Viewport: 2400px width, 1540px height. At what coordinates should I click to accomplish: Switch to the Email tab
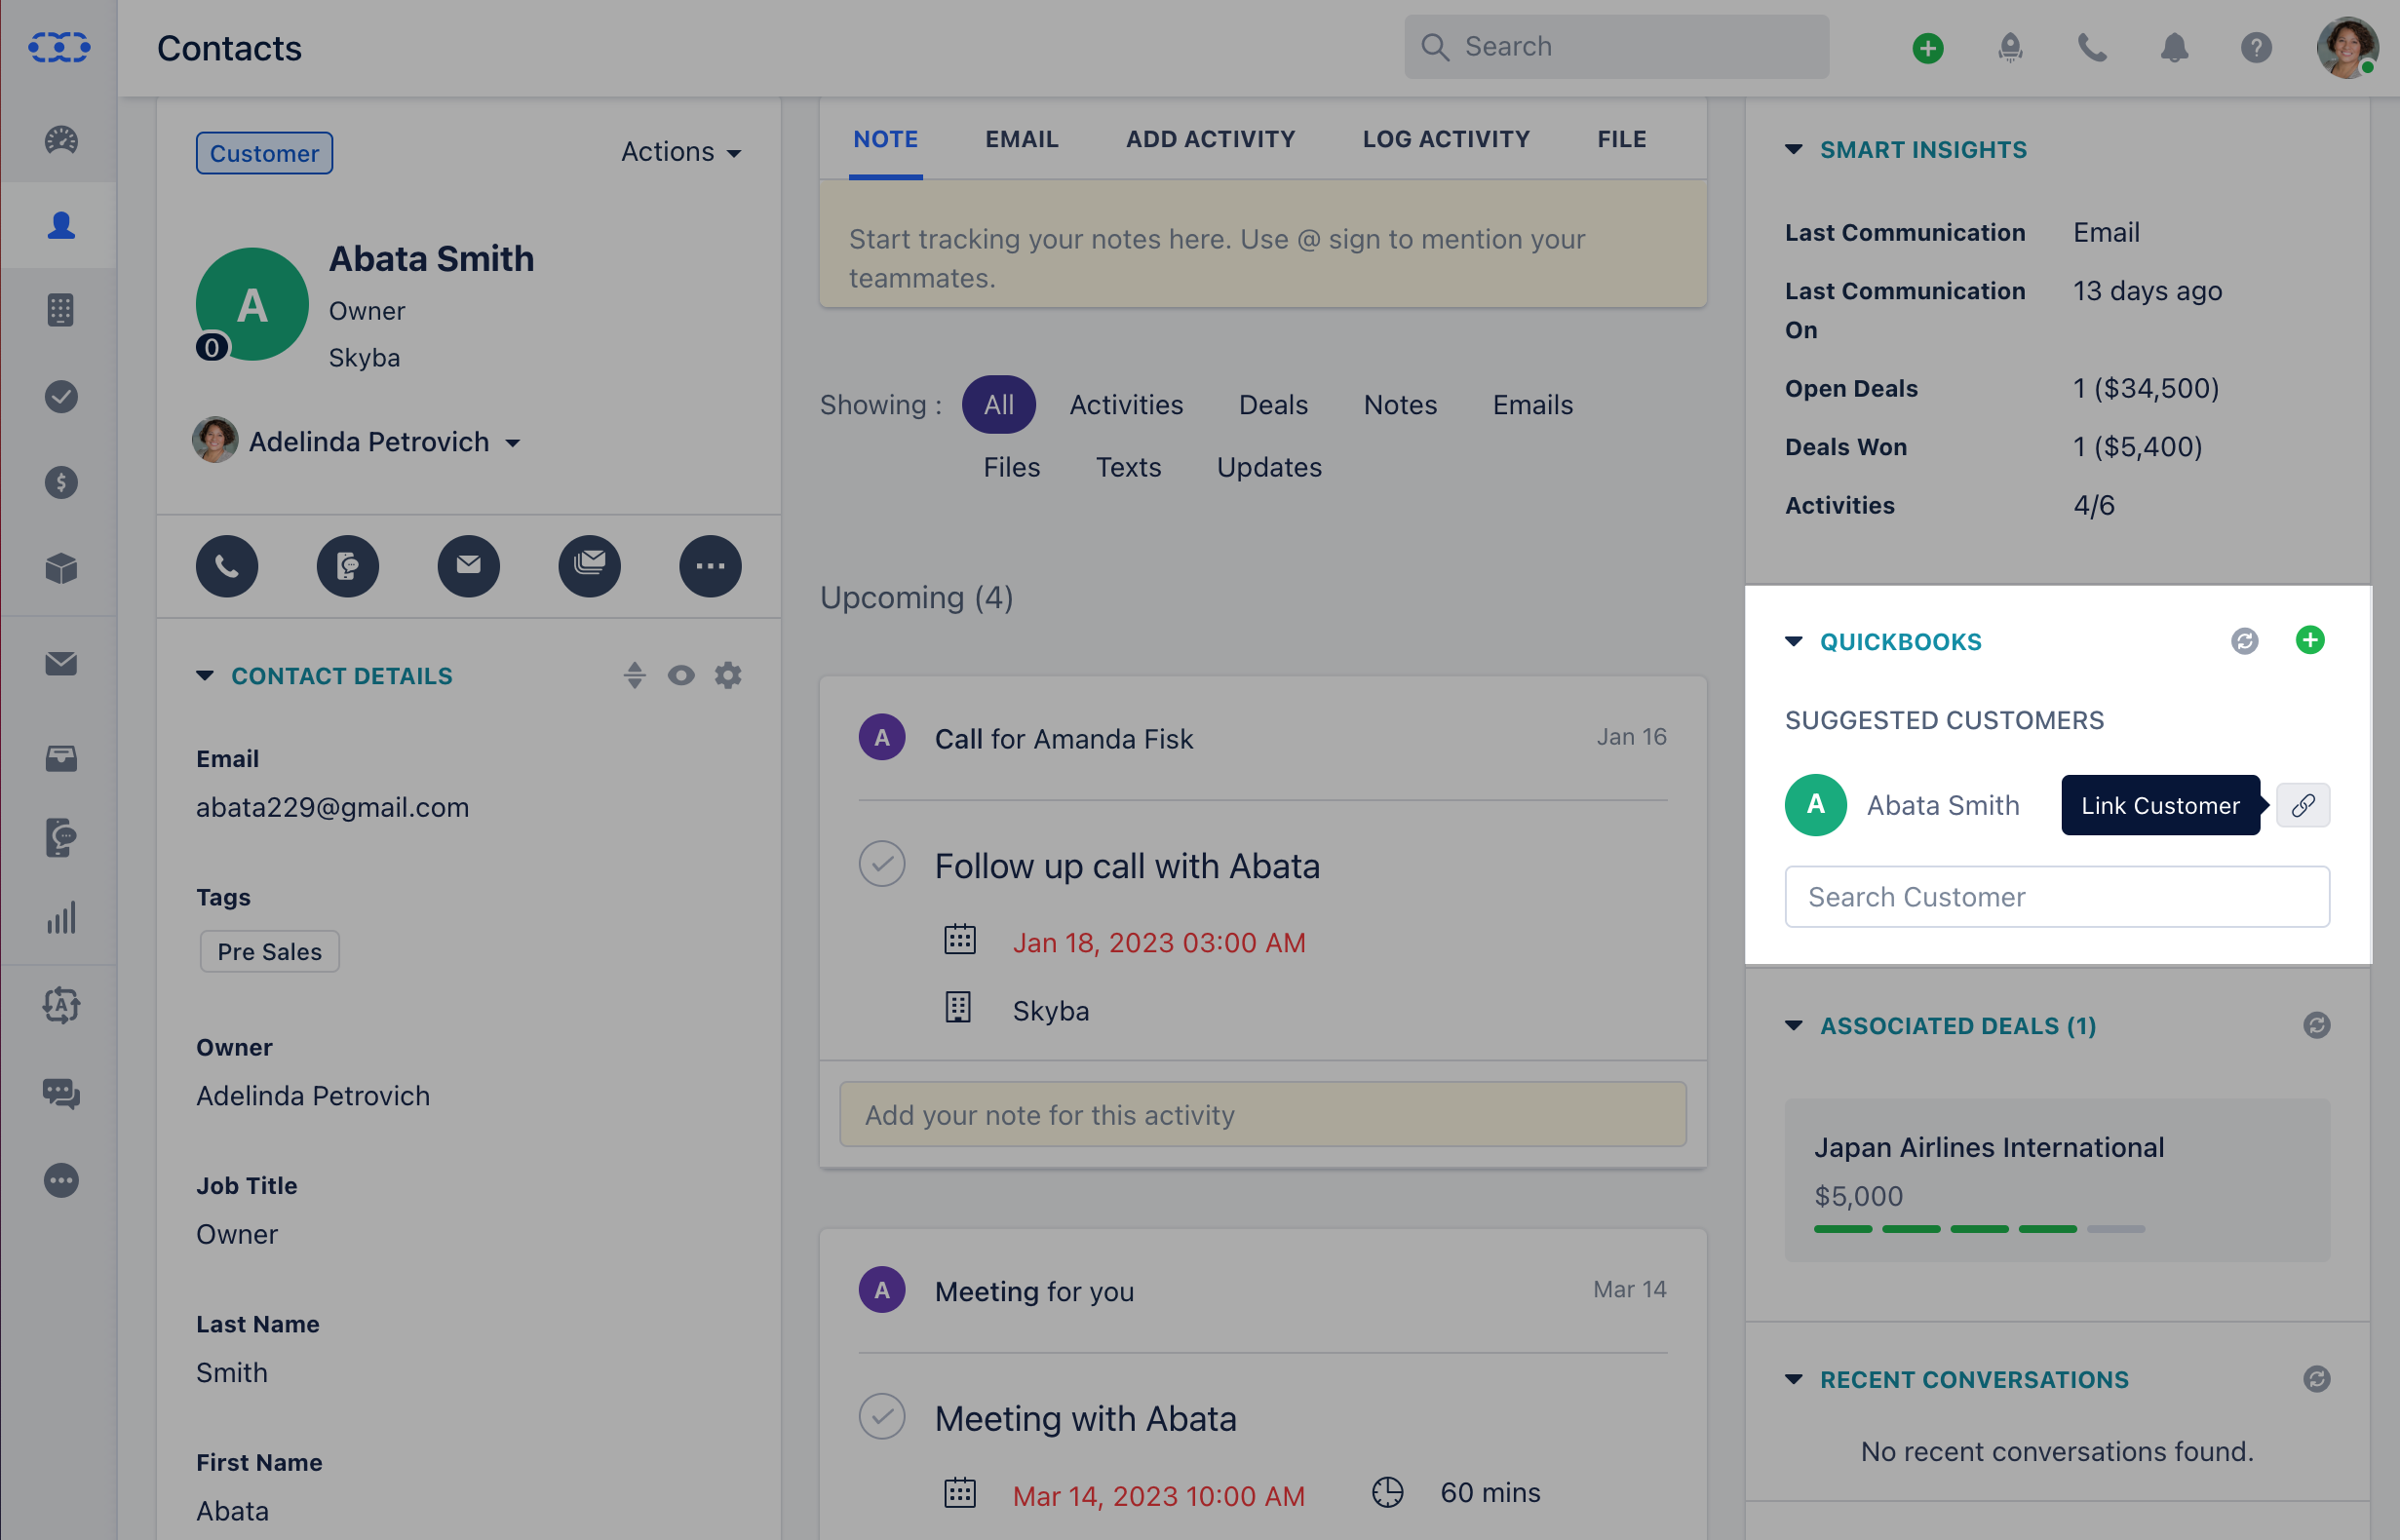(1021, 139)
